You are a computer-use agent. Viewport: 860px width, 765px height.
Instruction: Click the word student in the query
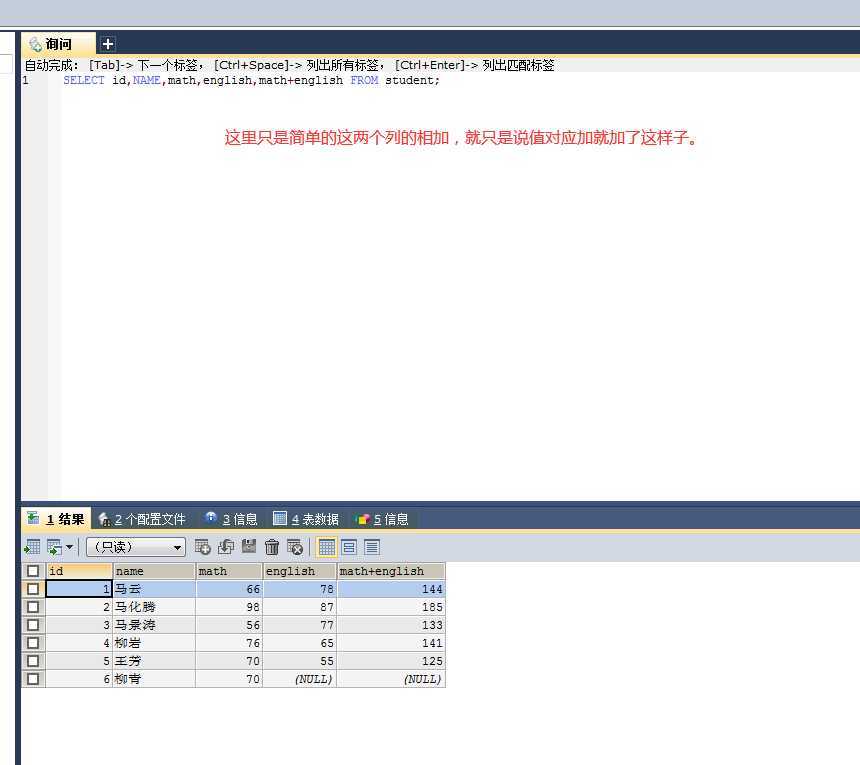[409, 80]
